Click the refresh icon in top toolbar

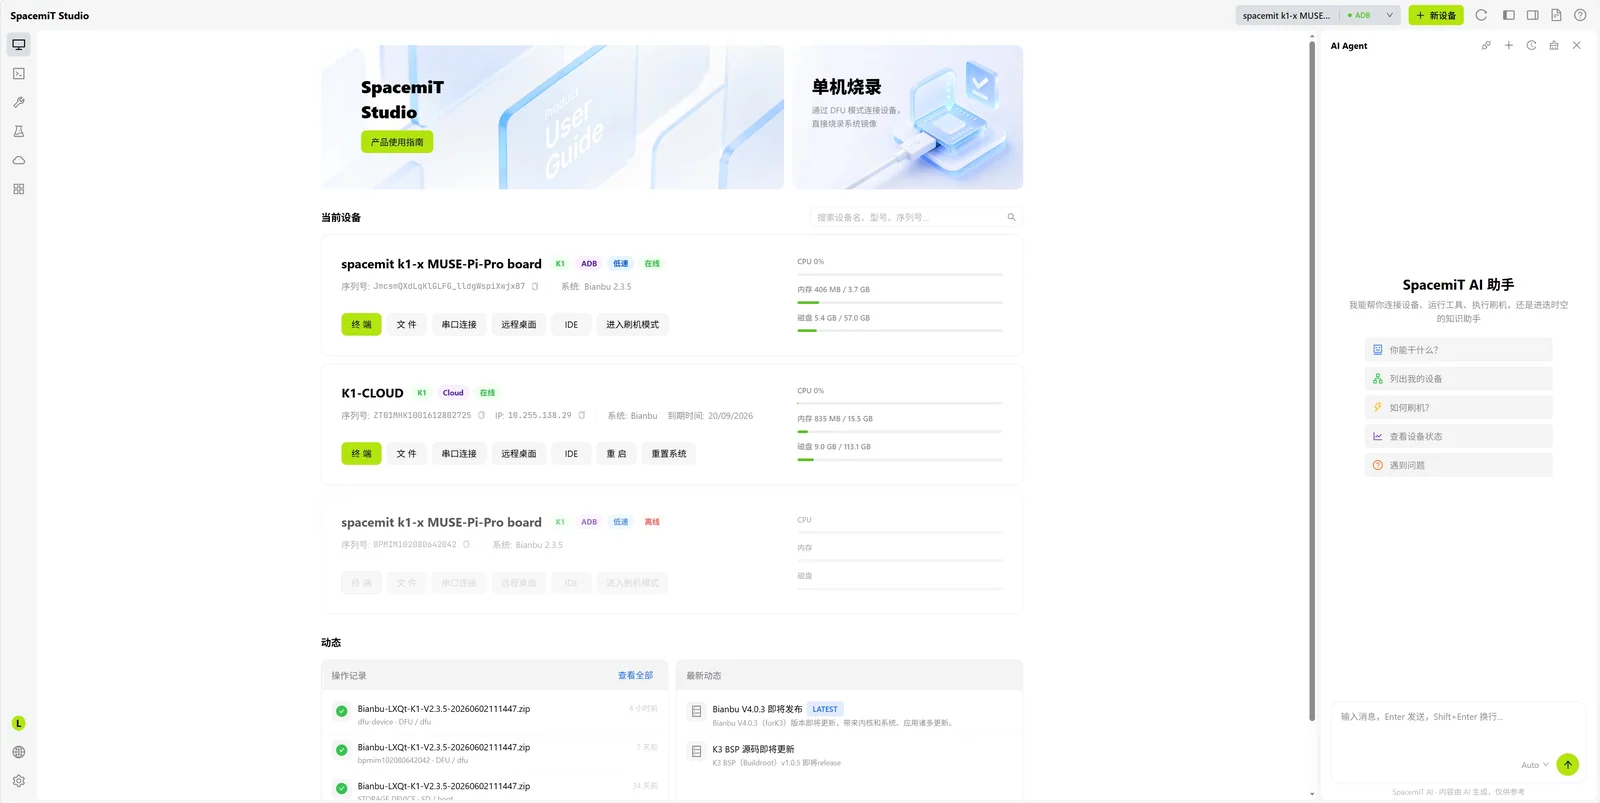pyautogui.click(x=1481, y=15)
